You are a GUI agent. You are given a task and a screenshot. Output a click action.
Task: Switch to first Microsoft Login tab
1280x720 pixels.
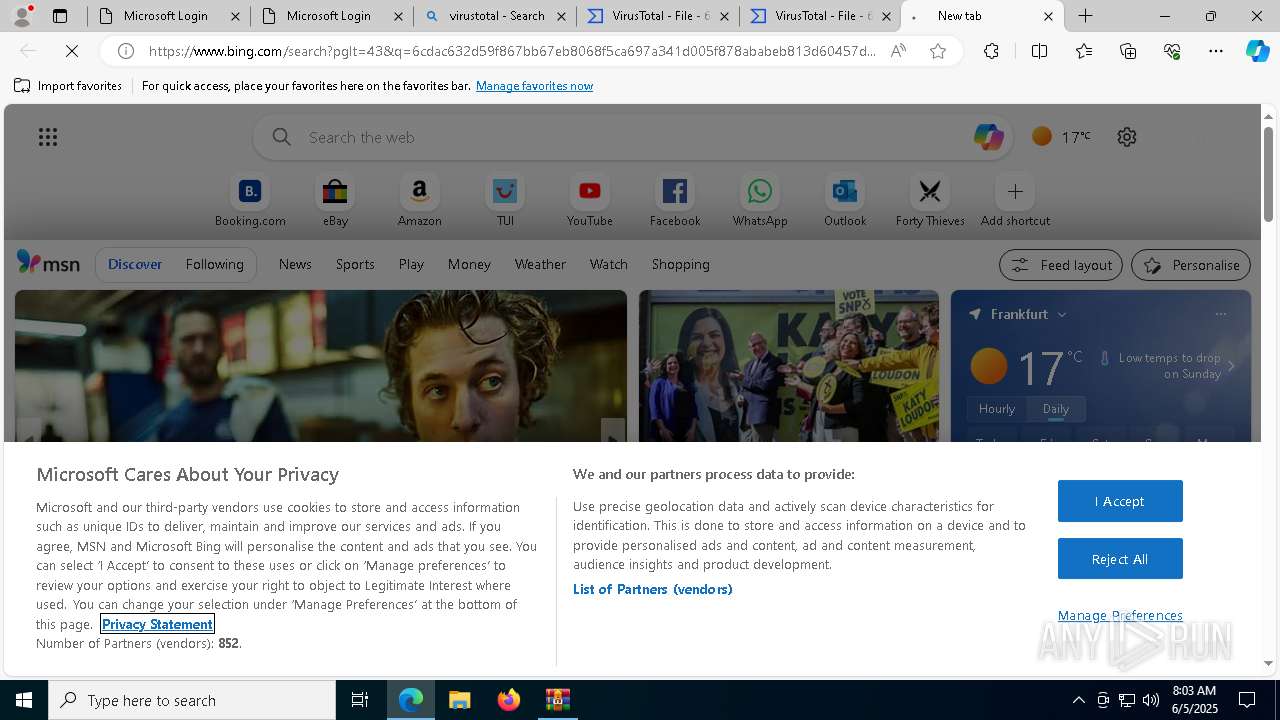pos(167,16)
